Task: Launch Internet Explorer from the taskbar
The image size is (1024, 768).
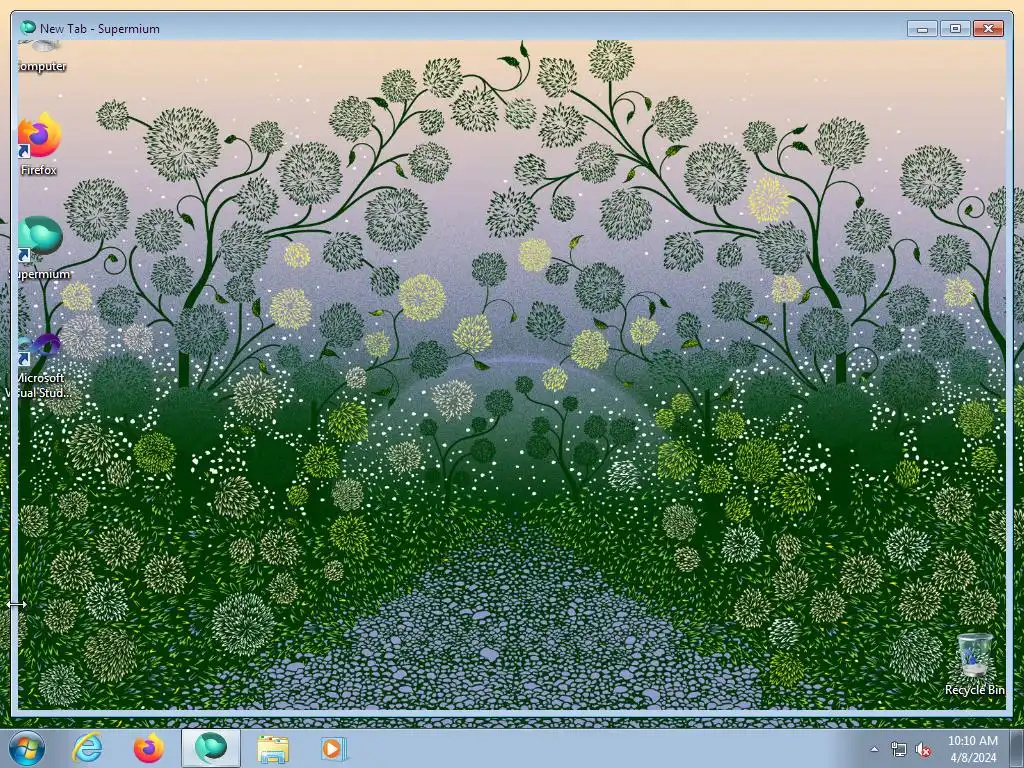Action: tap(88, 748)
